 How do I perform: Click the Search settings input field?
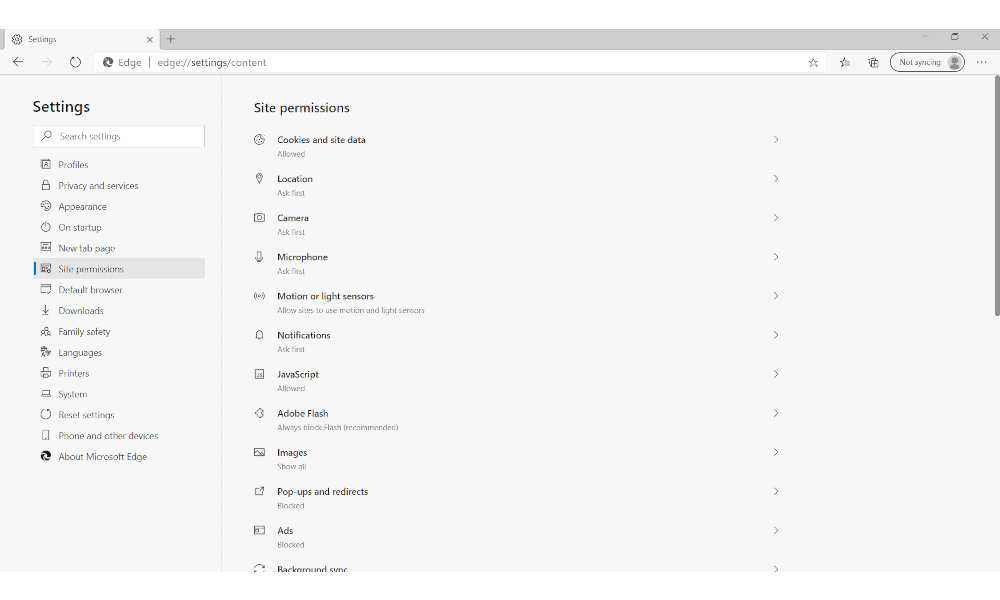coord(119,136)
